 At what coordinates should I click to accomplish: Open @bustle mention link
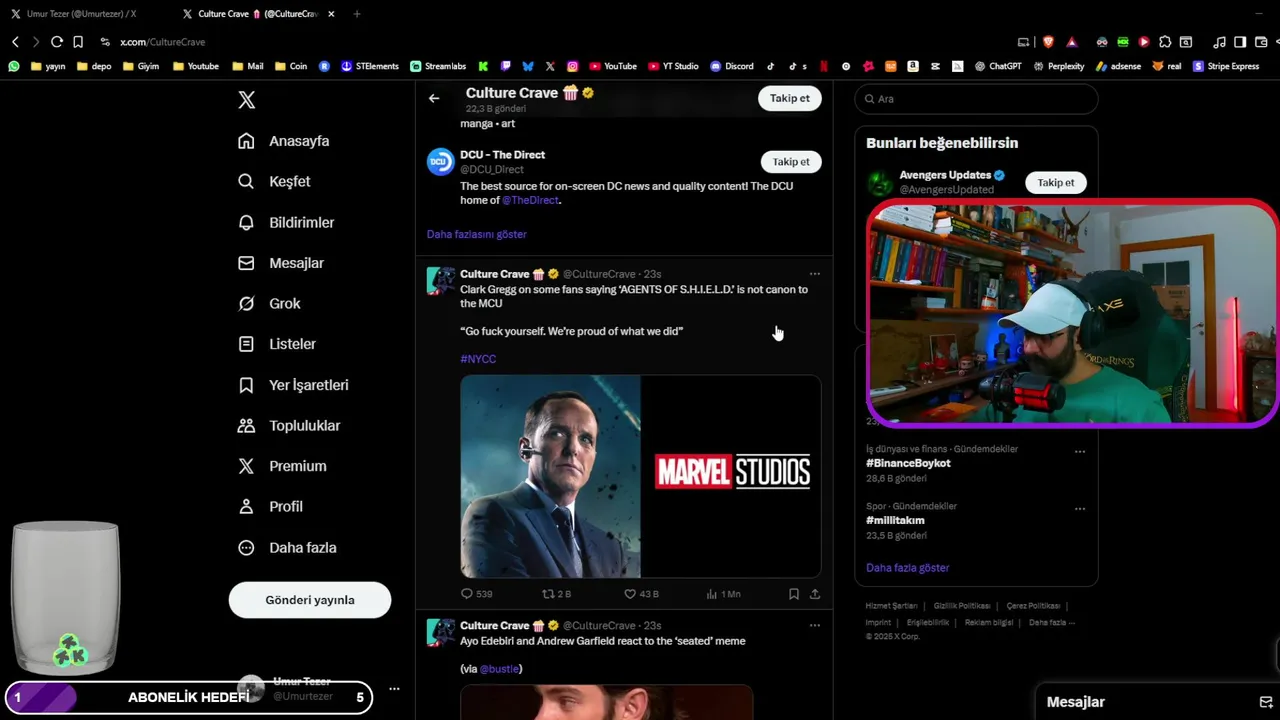tap(499, 669)
